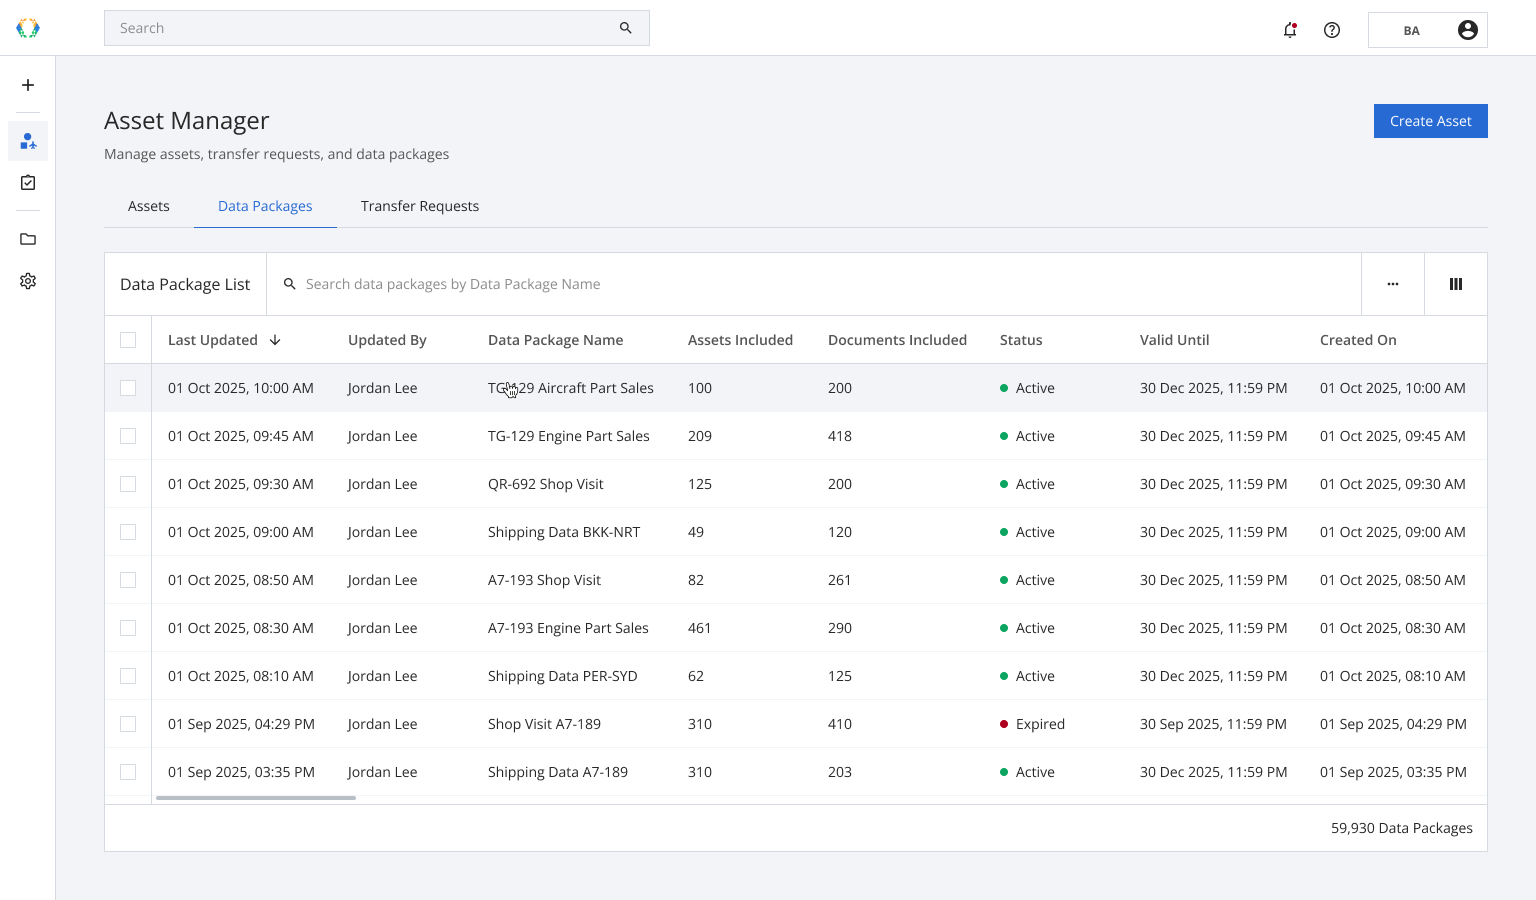Open the notifications bell

point(1290,30)
